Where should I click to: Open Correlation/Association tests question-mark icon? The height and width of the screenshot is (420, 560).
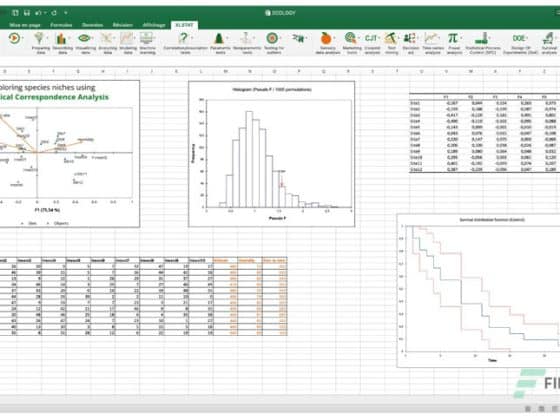click(x=183, y=38)
